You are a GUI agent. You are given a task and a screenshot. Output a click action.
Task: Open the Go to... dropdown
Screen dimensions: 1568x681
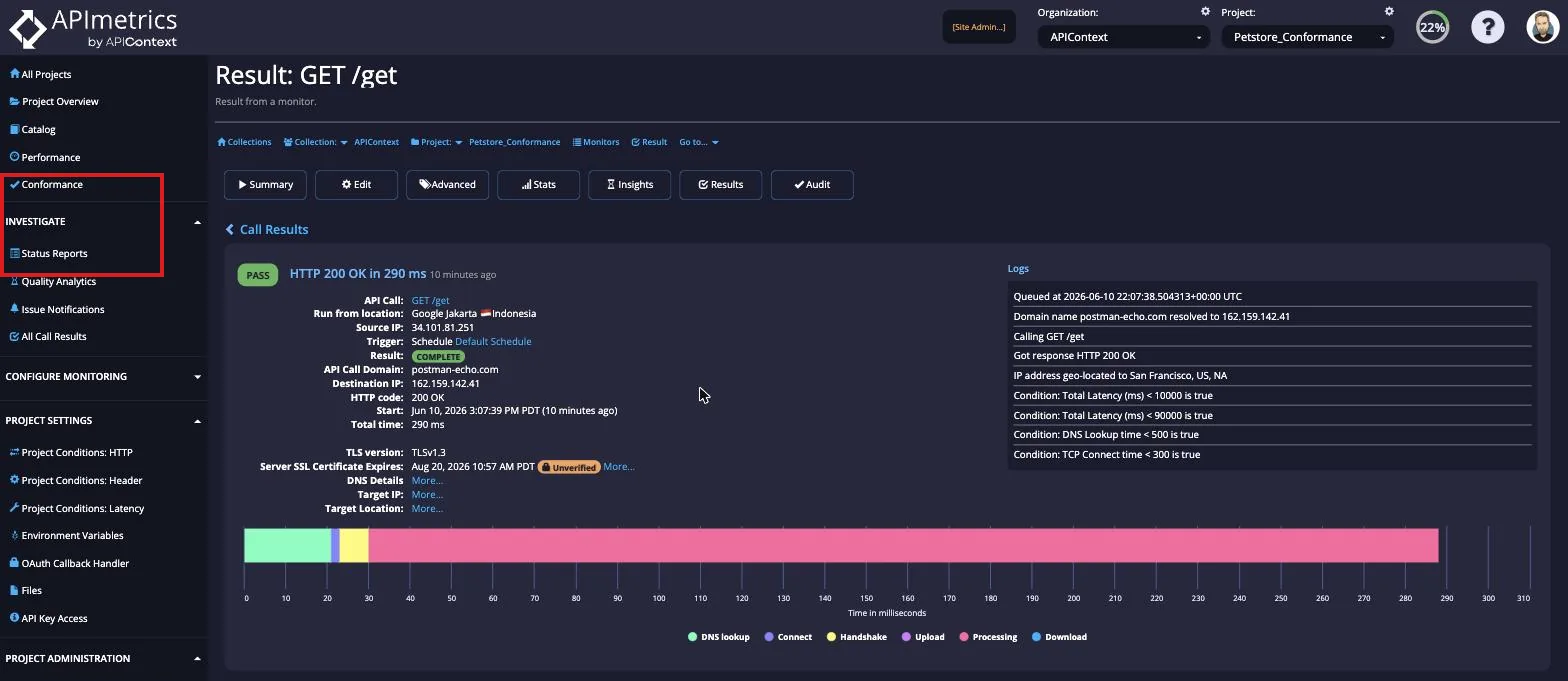[699, 142]
